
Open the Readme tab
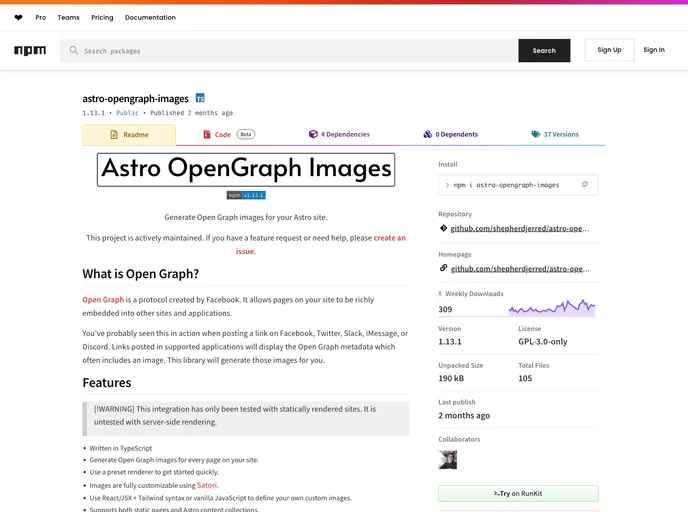[x=129, y=135]
